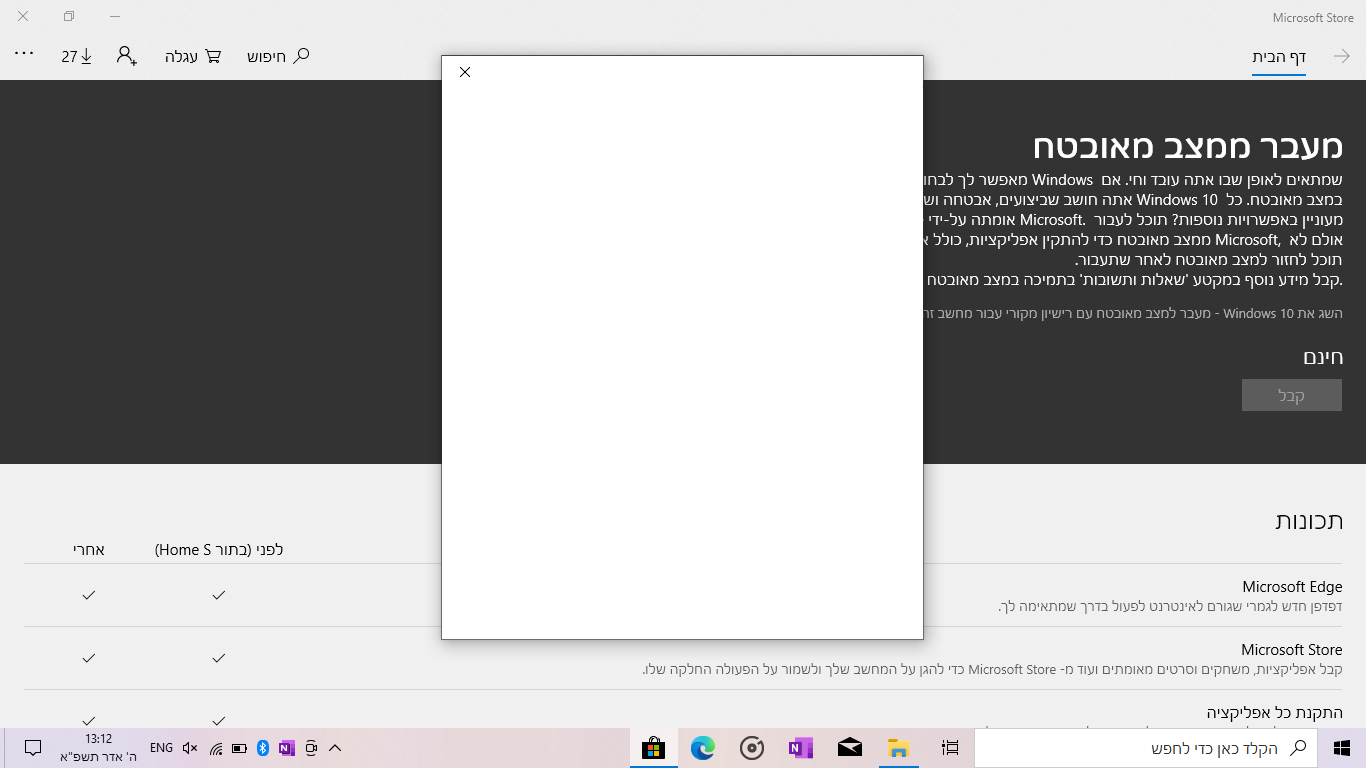1366x768 pixels.
Task: Open Task View on the taskbar
Action: (x=950, y=748)
